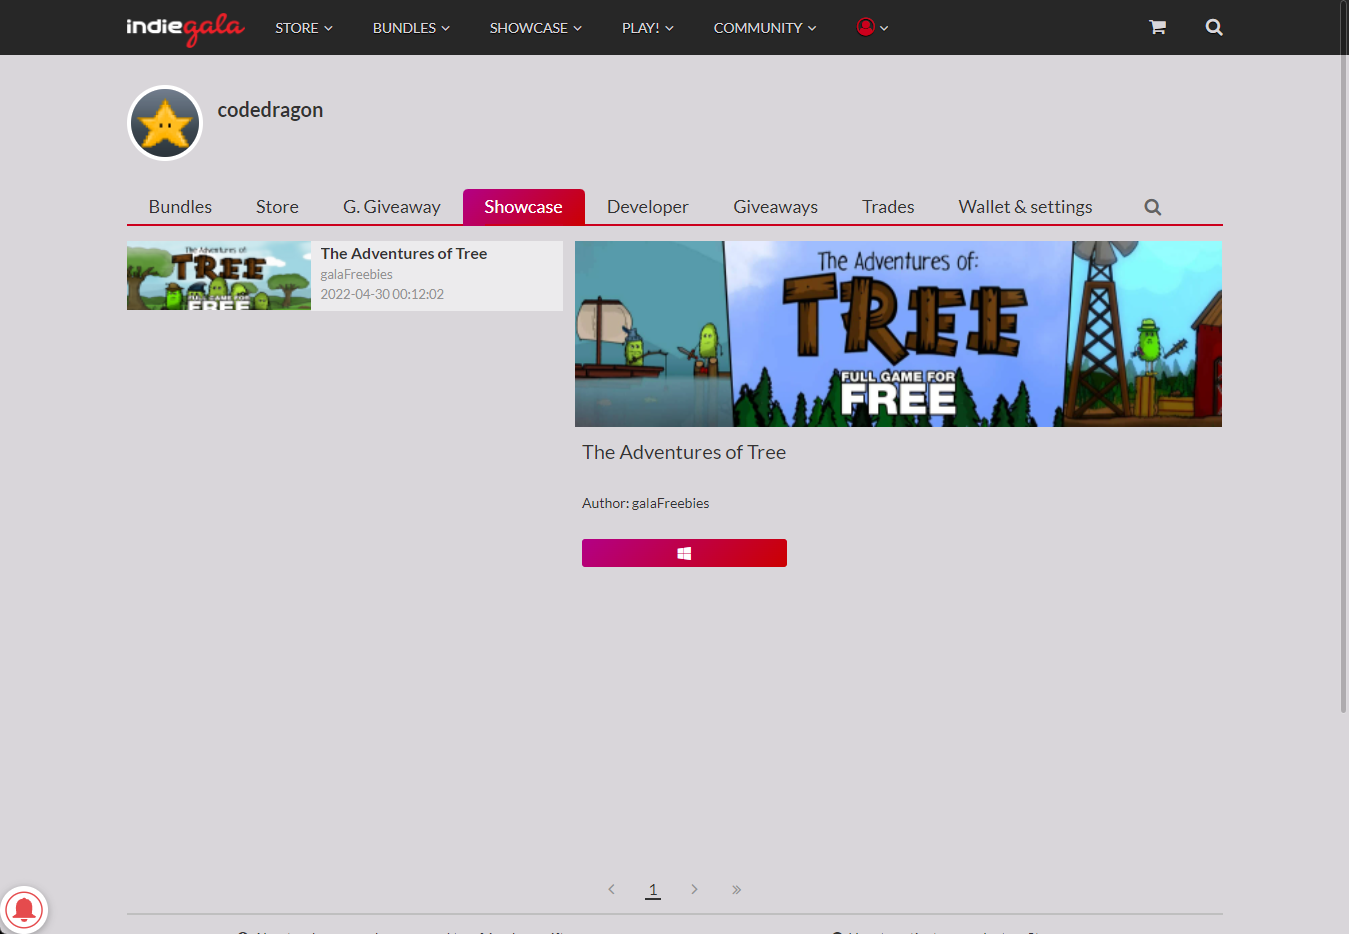The width and height of the screenshot is (1349, 934).
Task: Select page number 1
Action: point(653,889)
